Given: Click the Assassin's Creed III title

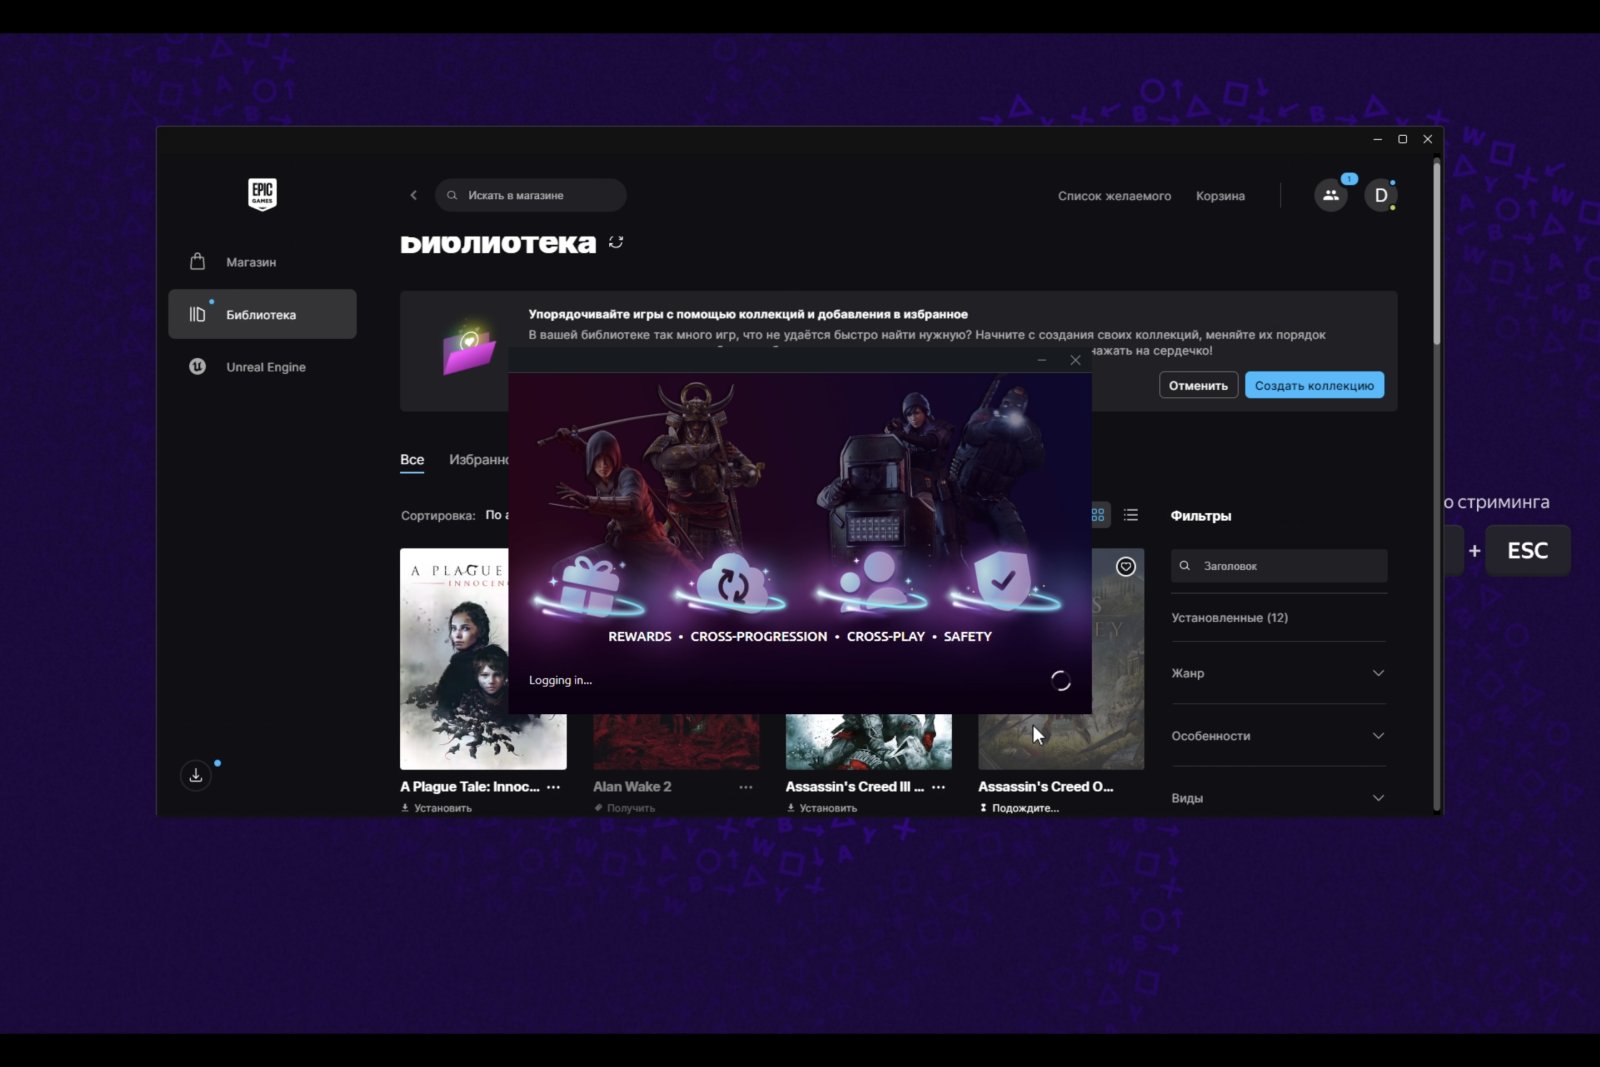Looking at the screenshot, I should (x=855, y=787).
